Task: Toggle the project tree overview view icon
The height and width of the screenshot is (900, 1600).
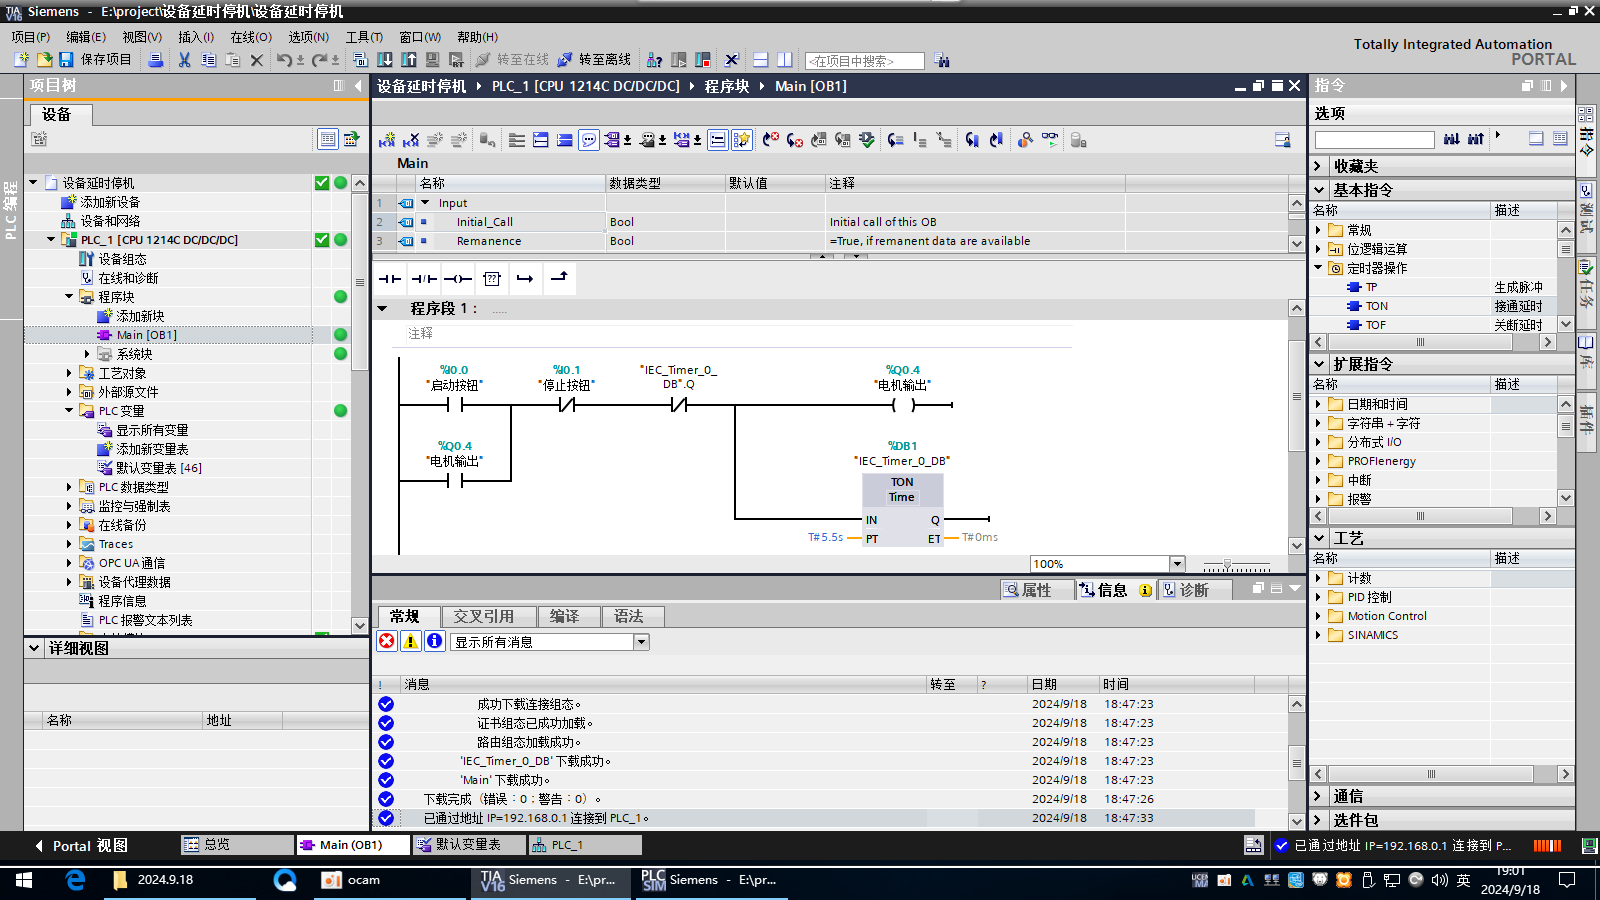Action: coord(328,139)
